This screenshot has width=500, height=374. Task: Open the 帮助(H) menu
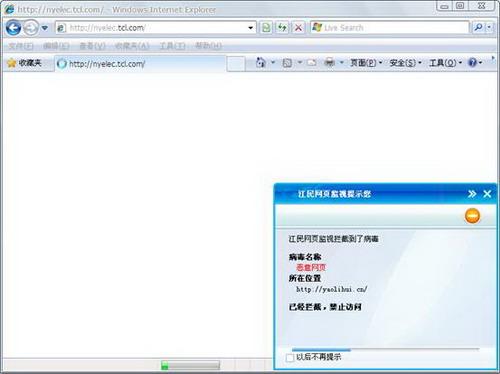pos(208,46)
